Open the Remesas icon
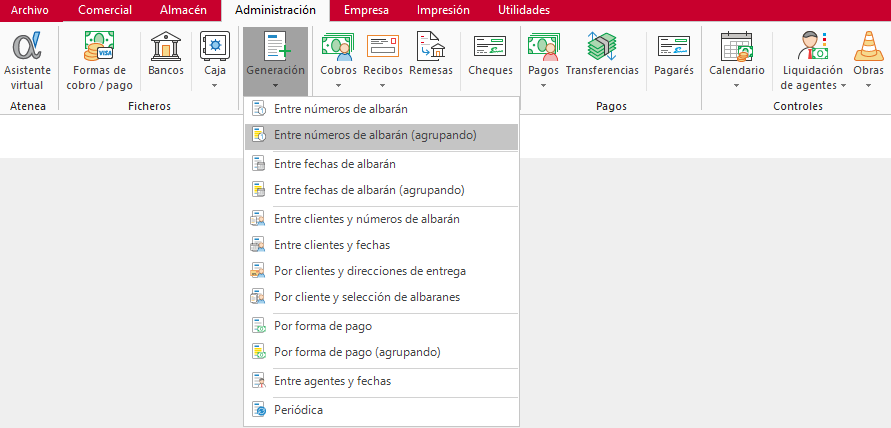The width and height of the screenshot is (891, 428). [x=431, y=47]
